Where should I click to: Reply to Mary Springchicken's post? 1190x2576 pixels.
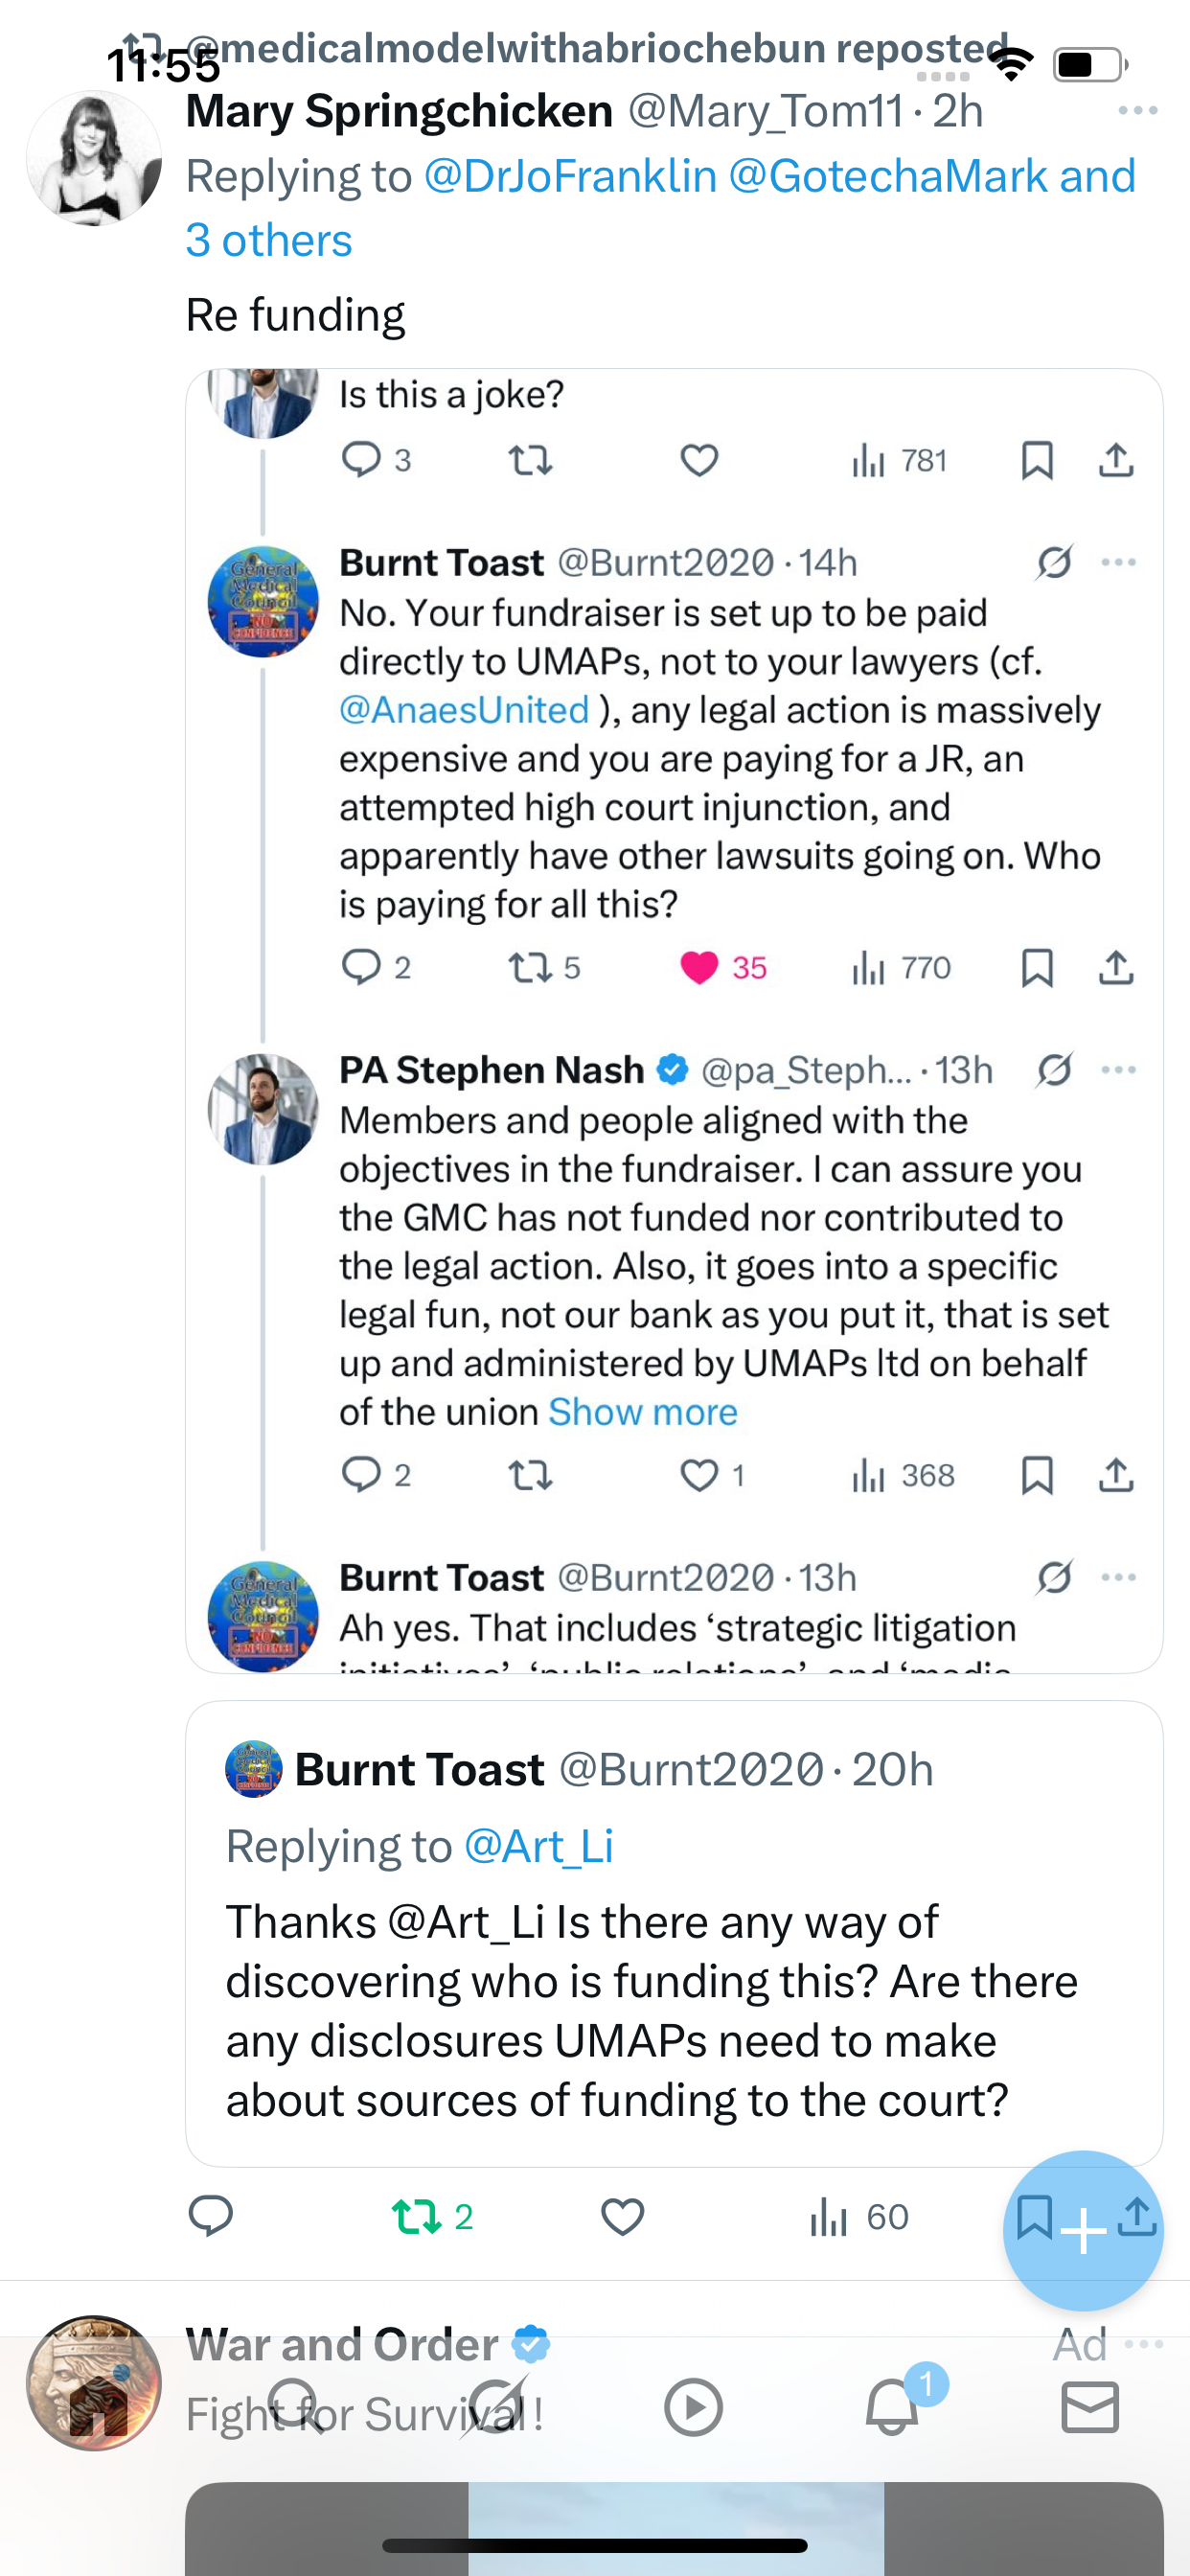[x=211, y=2217]
